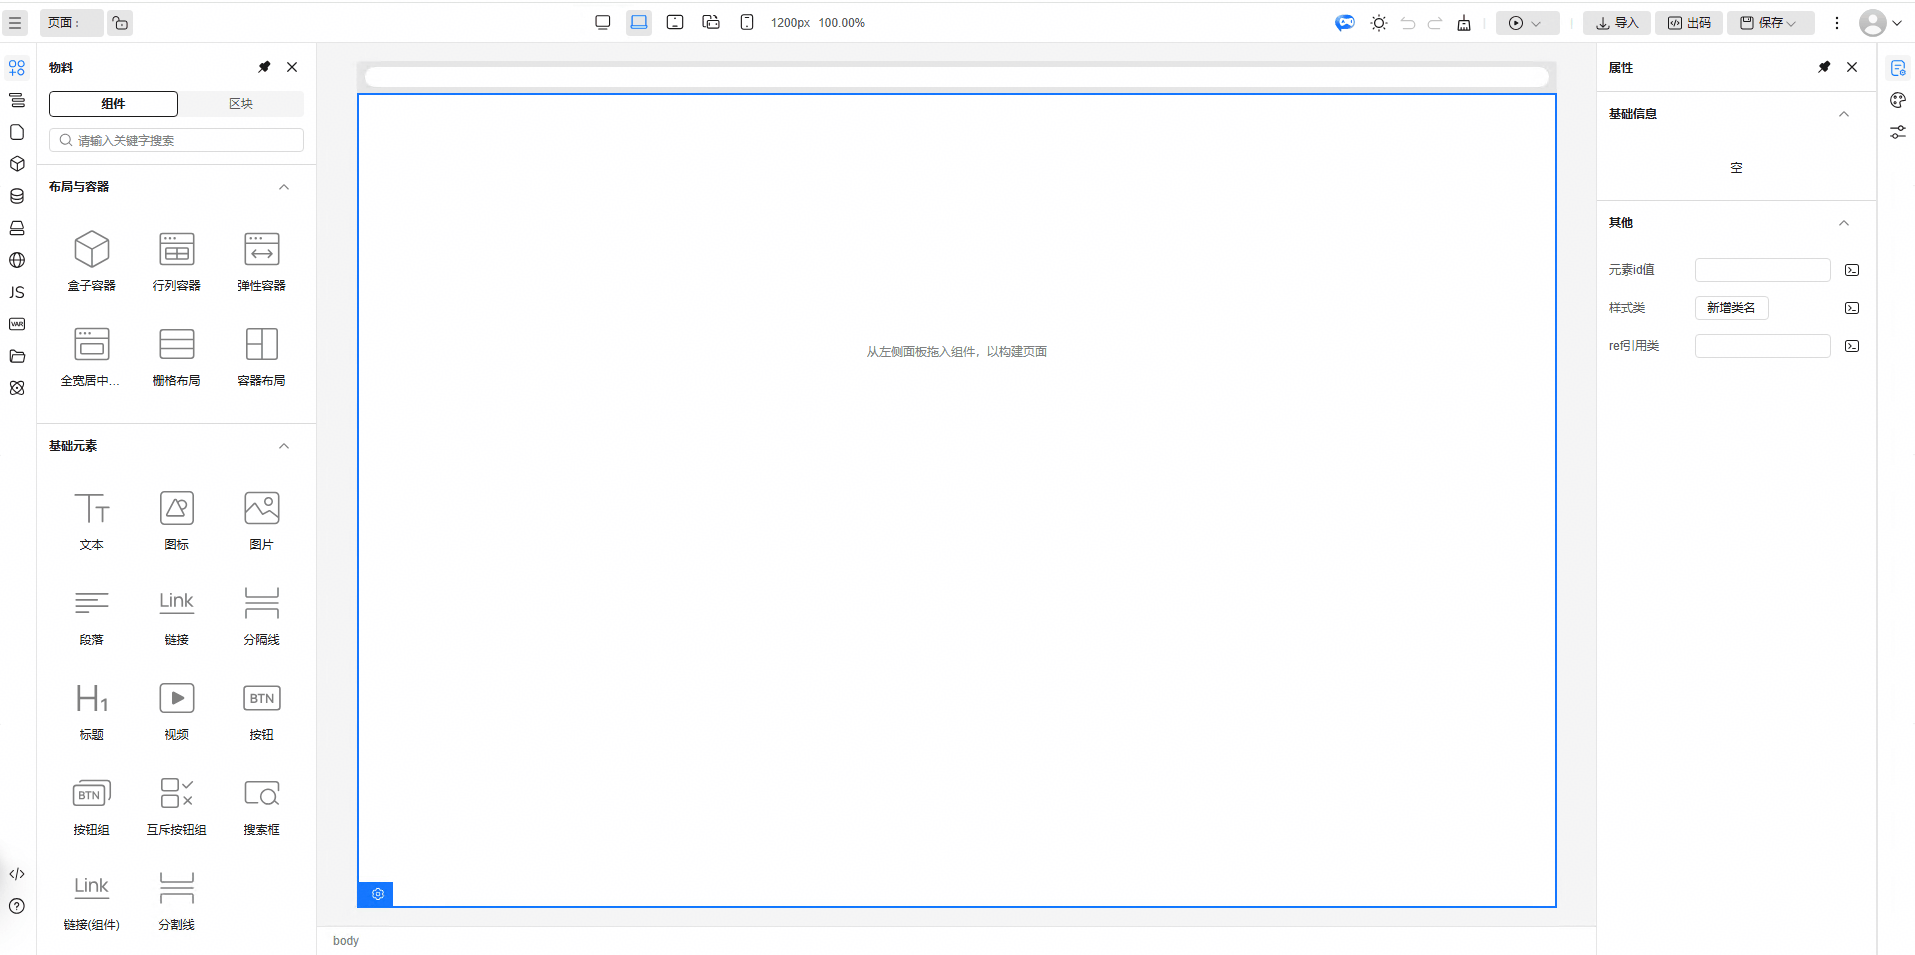The height and width of the screenshot is (955, 1915).
Task: Open the help question mark icon
Action: tap(17, 906)
